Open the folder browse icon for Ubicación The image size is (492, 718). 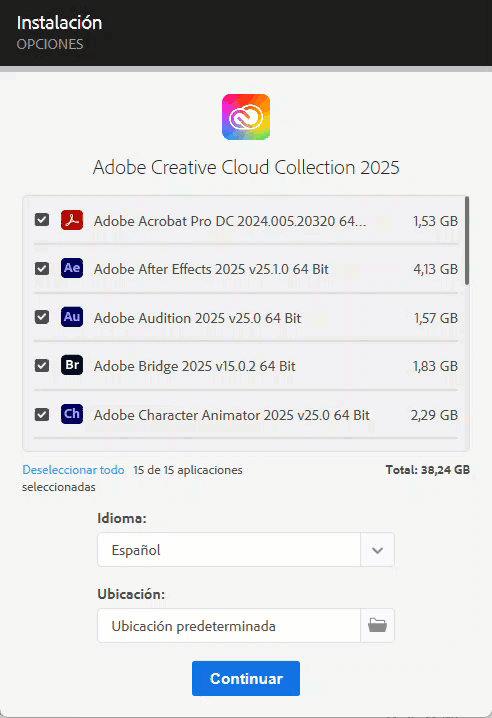click(377, 626)
